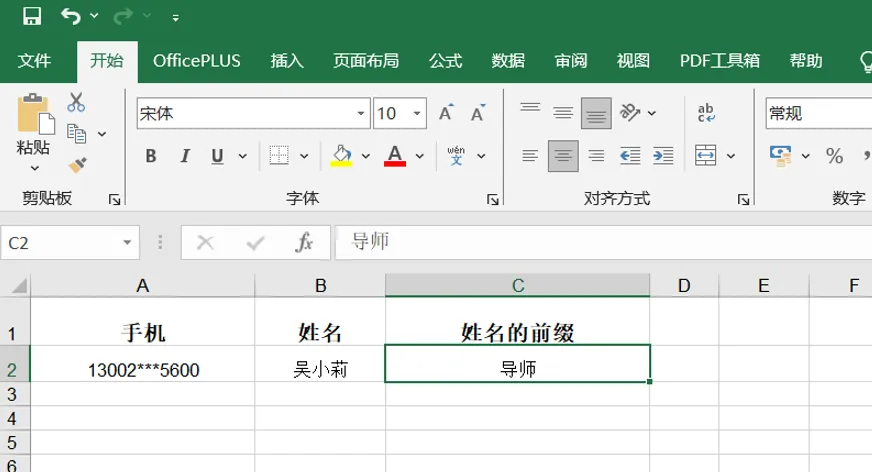
Task: Open the font size dropdown
Action: click(x=416, y=114)
